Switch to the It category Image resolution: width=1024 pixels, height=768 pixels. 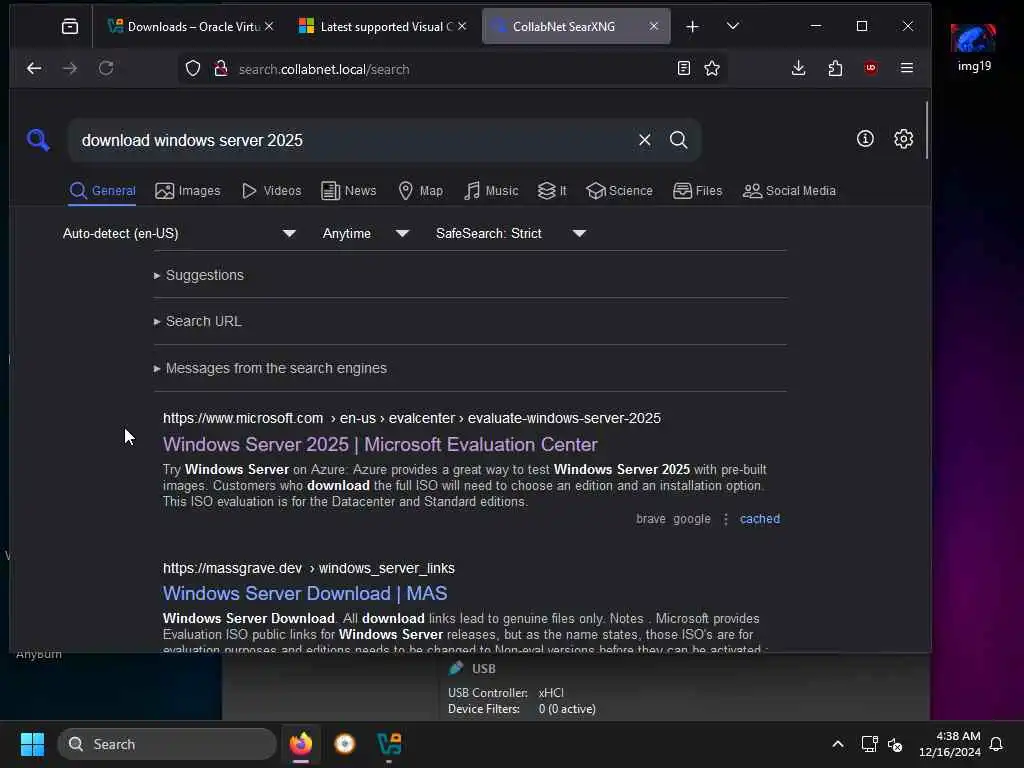click(x=552, y=191)
